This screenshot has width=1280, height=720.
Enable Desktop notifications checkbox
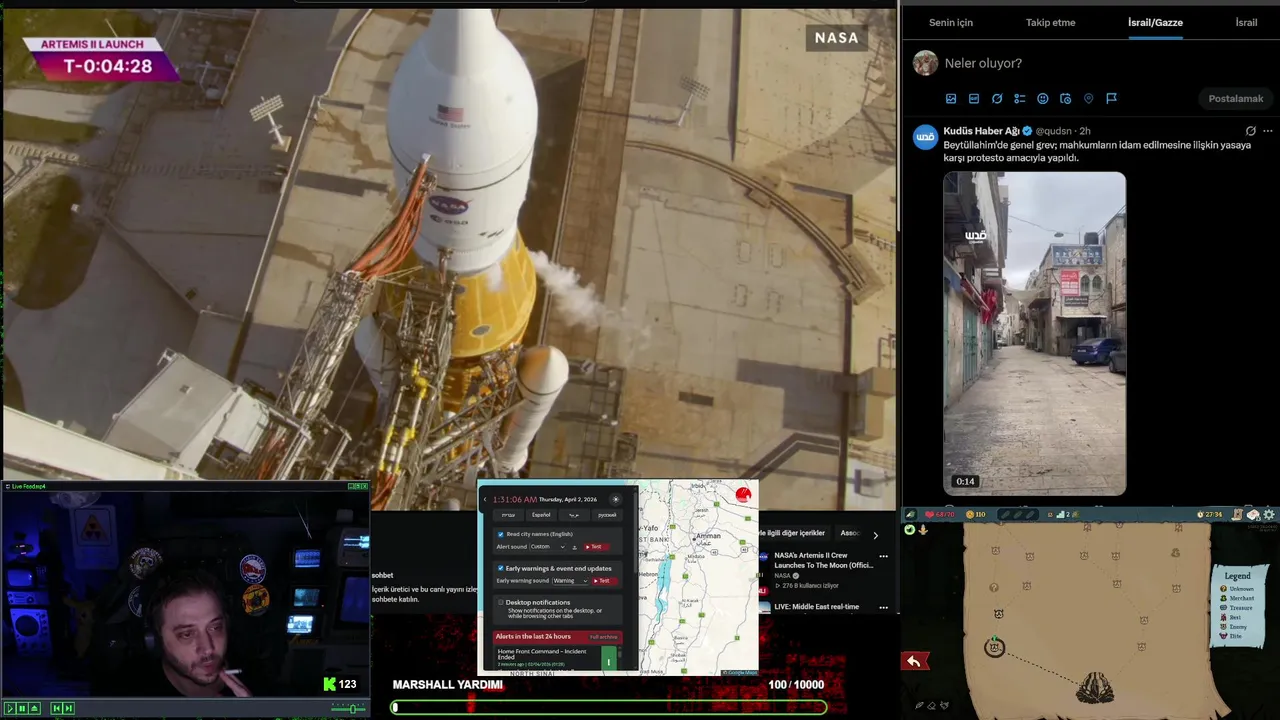[501, 602]
